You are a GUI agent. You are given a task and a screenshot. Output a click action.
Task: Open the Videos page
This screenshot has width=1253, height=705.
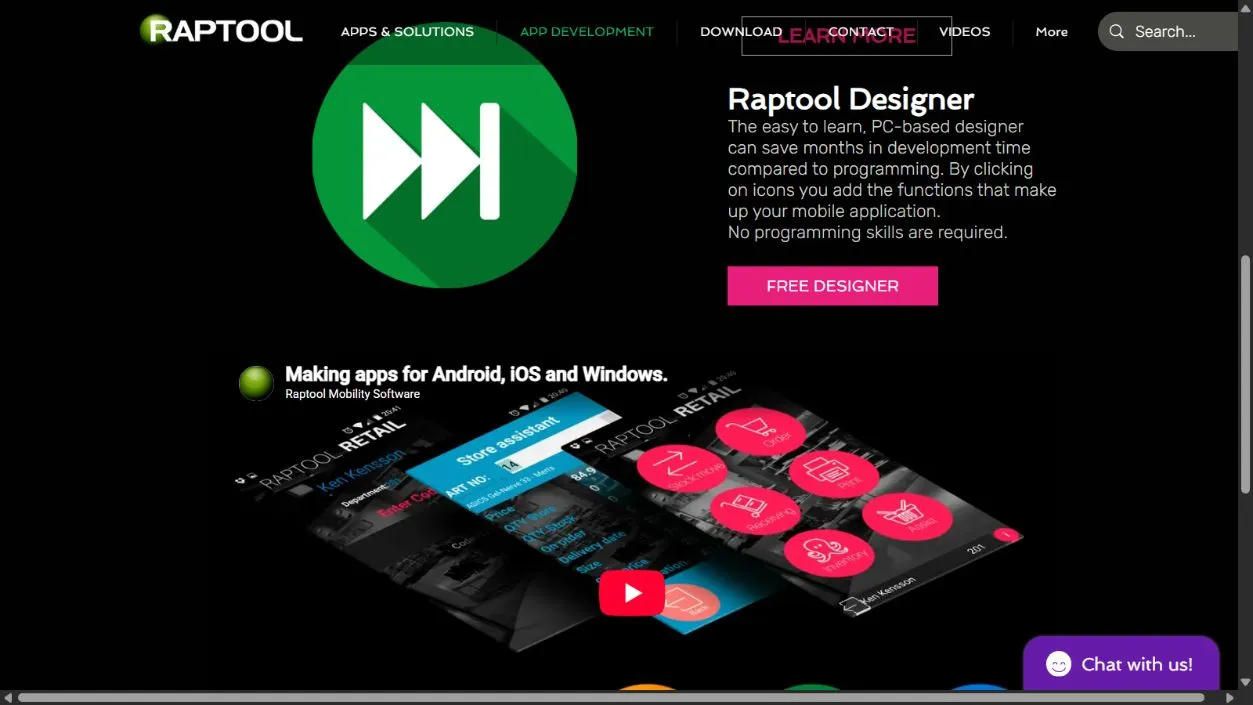tap(964, 32)
